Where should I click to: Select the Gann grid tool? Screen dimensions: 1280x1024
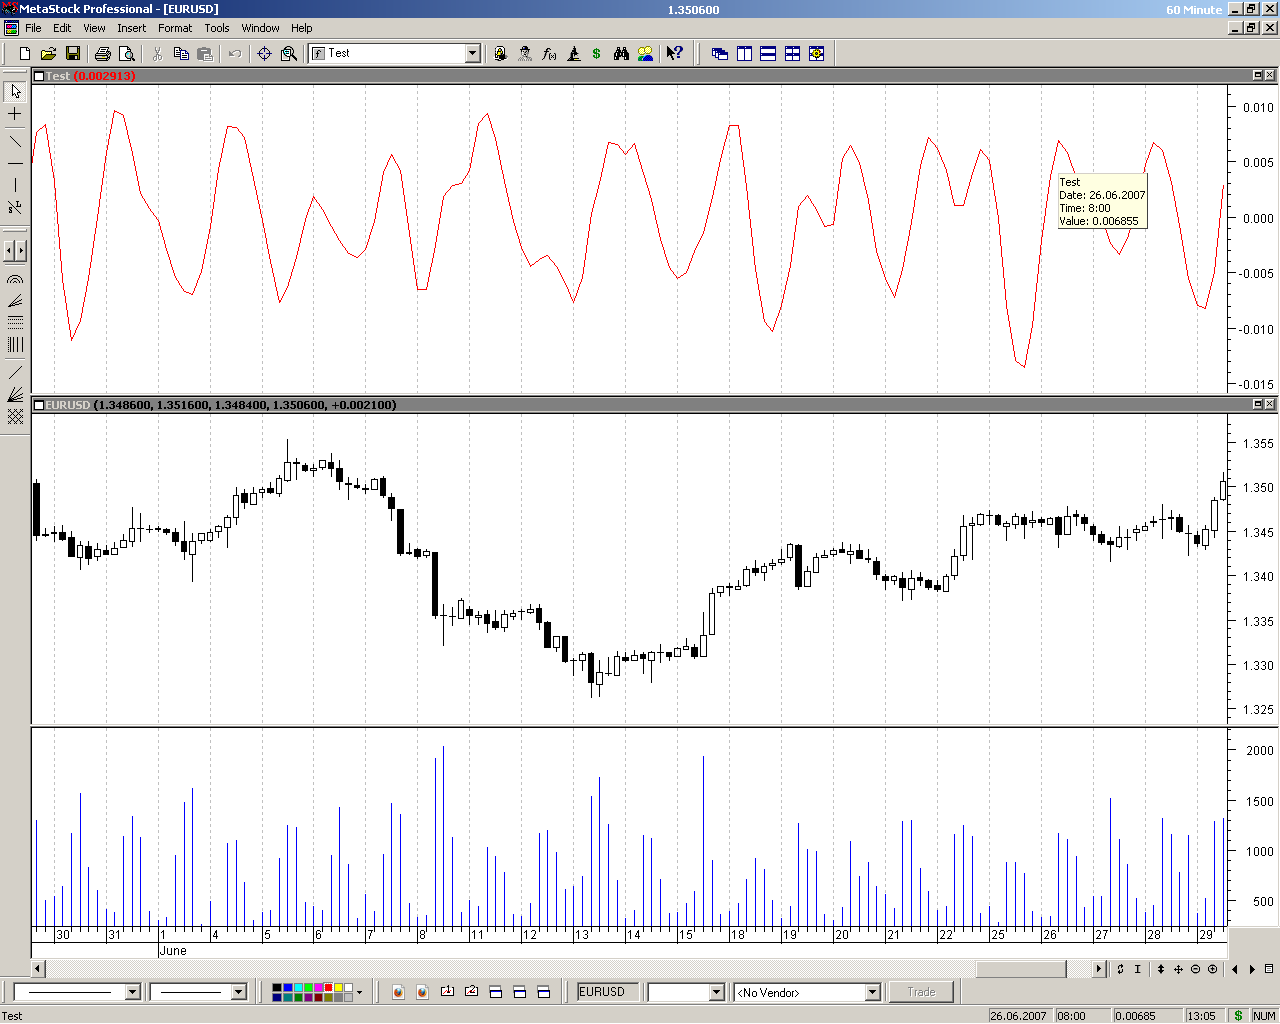pos(15,417)
